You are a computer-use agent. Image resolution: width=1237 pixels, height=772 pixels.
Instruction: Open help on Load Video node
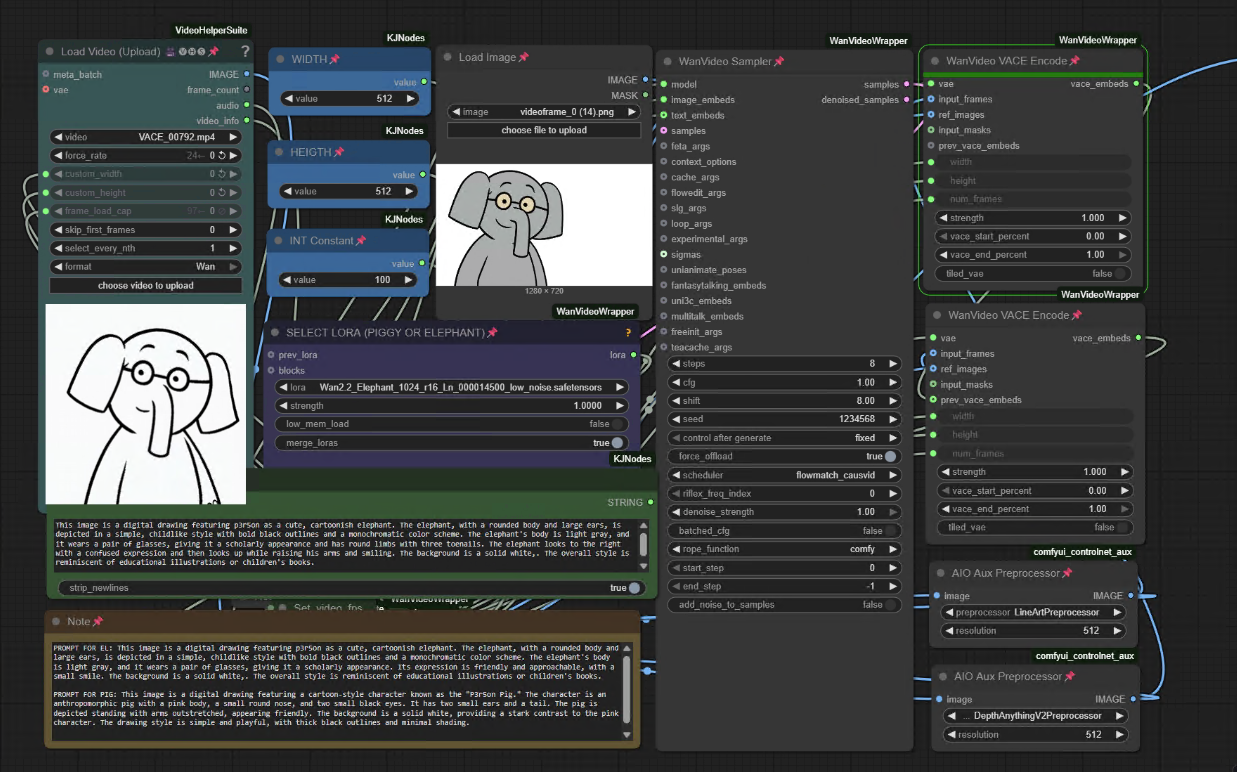coord(245,51)
